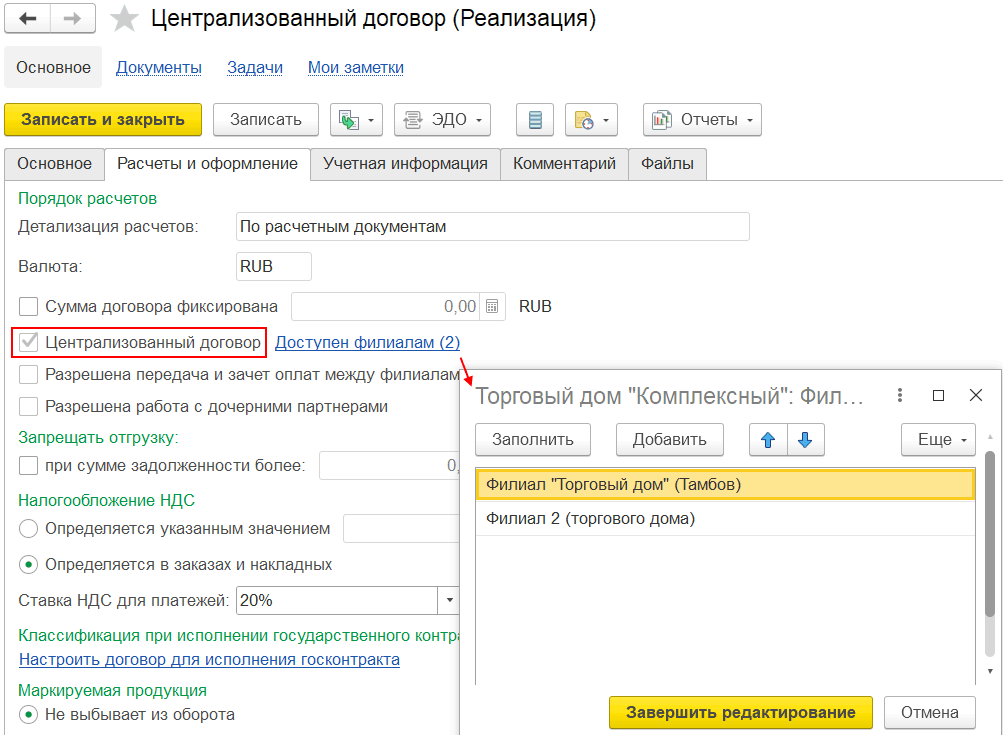Enable the 'Сумма договора фиксирована' checkbox

(x=29, y=306)
